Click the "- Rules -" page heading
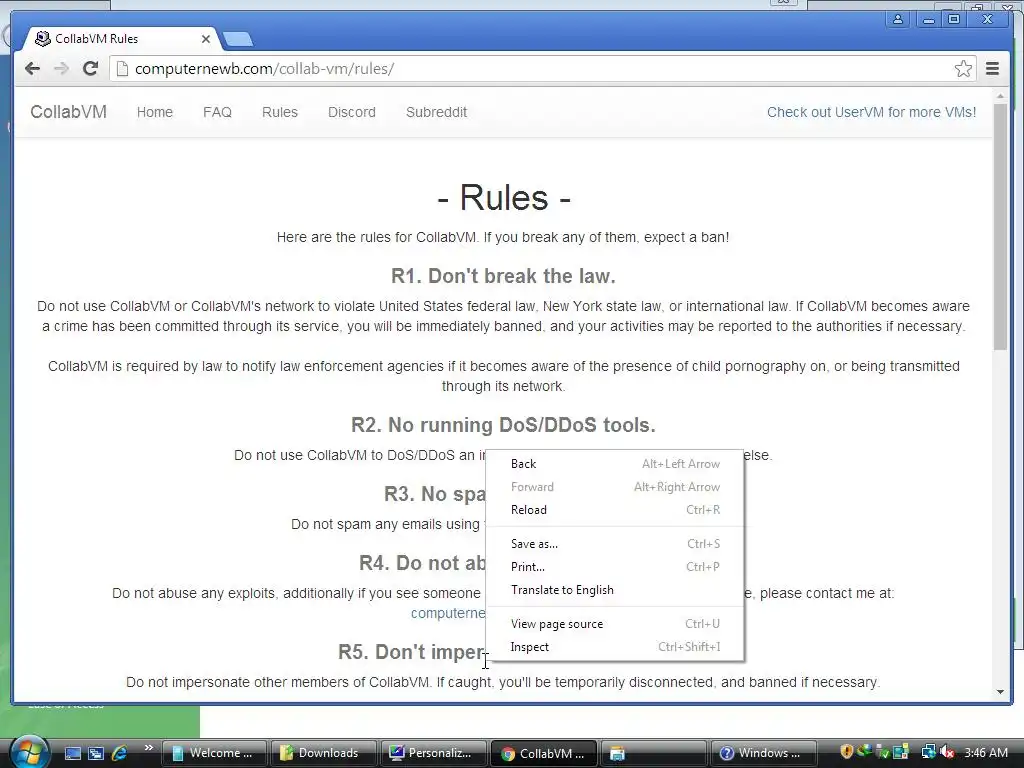 [504, 197]
